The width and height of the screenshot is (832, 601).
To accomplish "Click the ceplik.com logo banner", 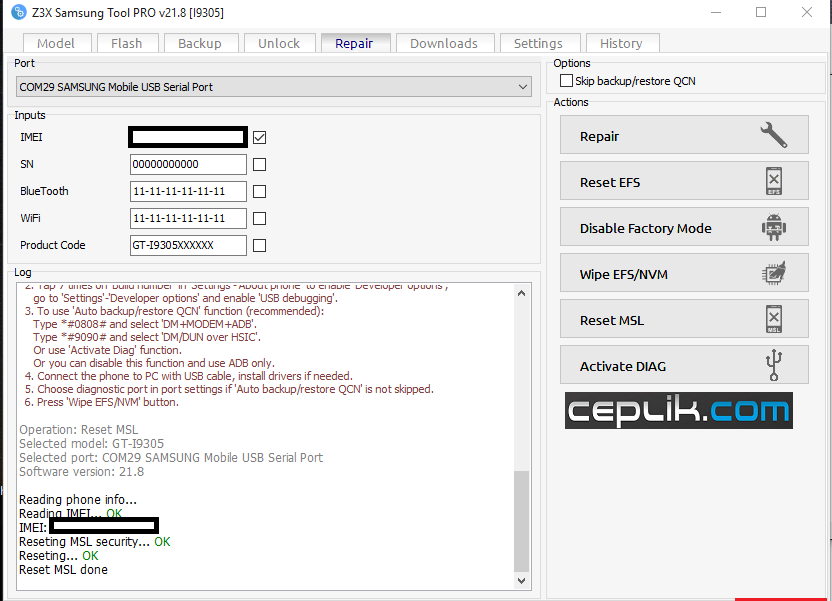I will pyautogui.click(x=679, y=411).
